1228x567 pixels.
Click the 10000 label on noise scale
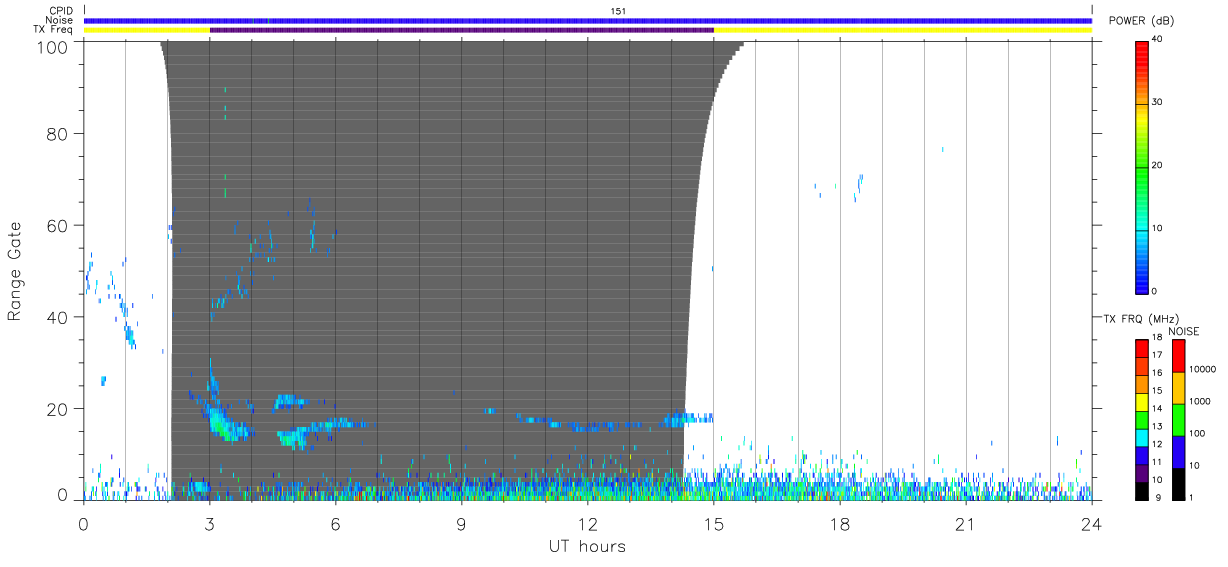click(x=1201, y=369)
